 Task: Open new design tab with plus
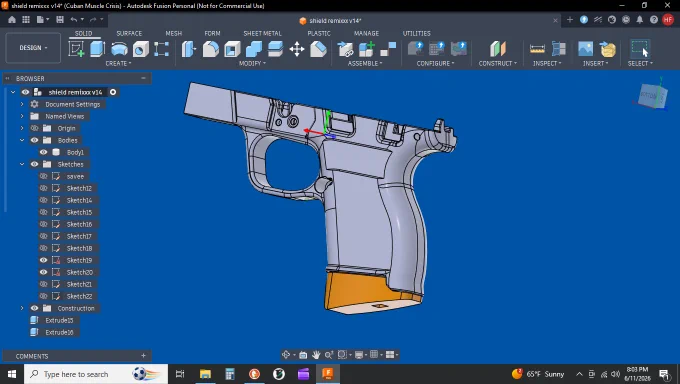[x=570, y=20]
